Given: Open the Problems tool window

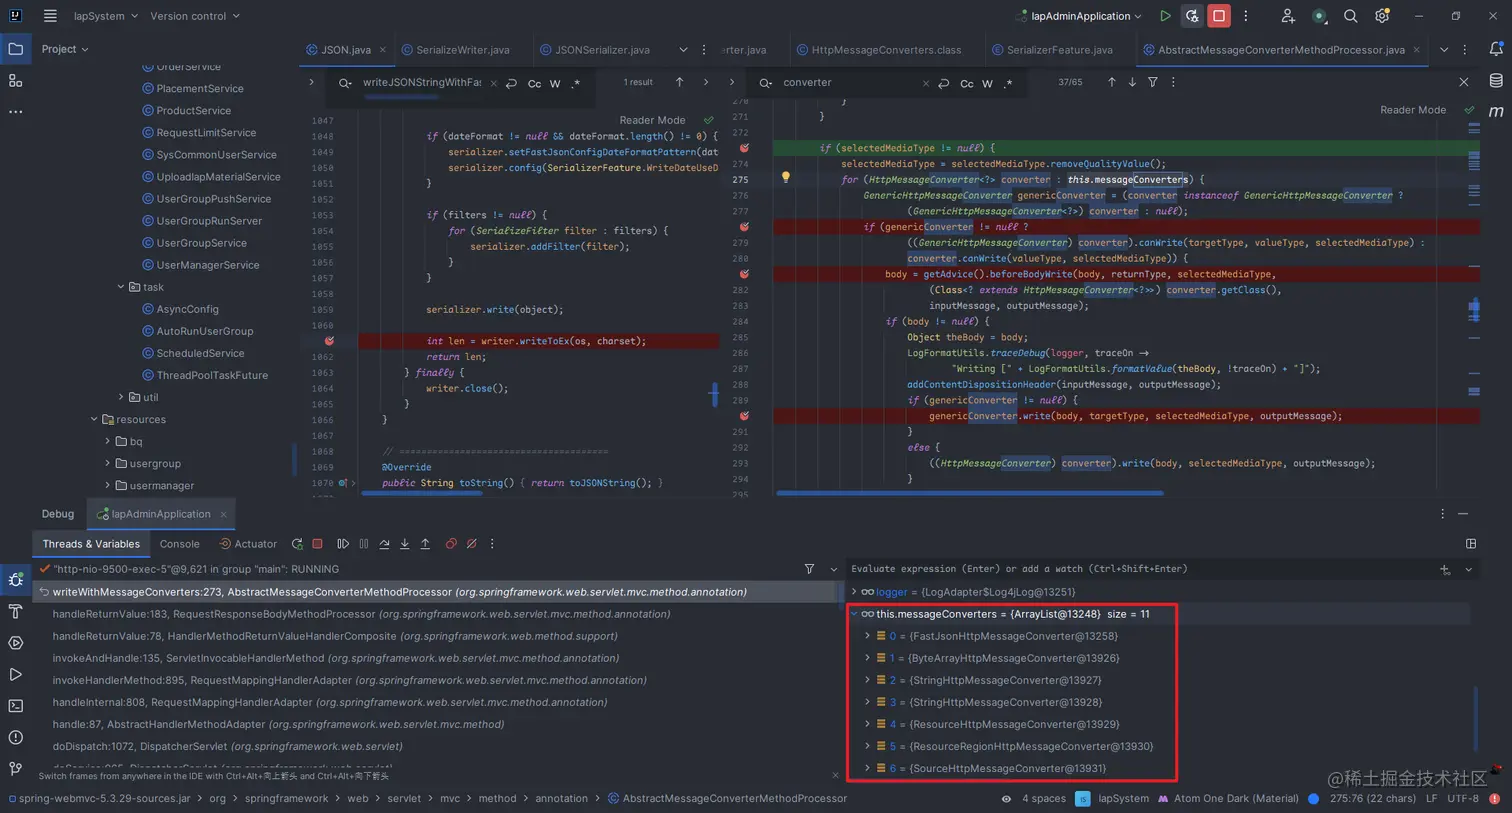Looking at the screenshot, I should point(15,739).
